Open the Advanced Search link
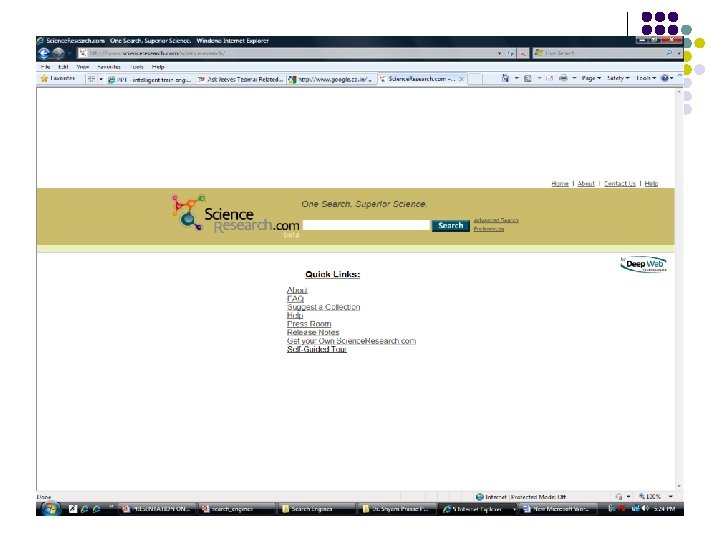The width and height of the screenshot is (720, 540). tap(496, 220)
